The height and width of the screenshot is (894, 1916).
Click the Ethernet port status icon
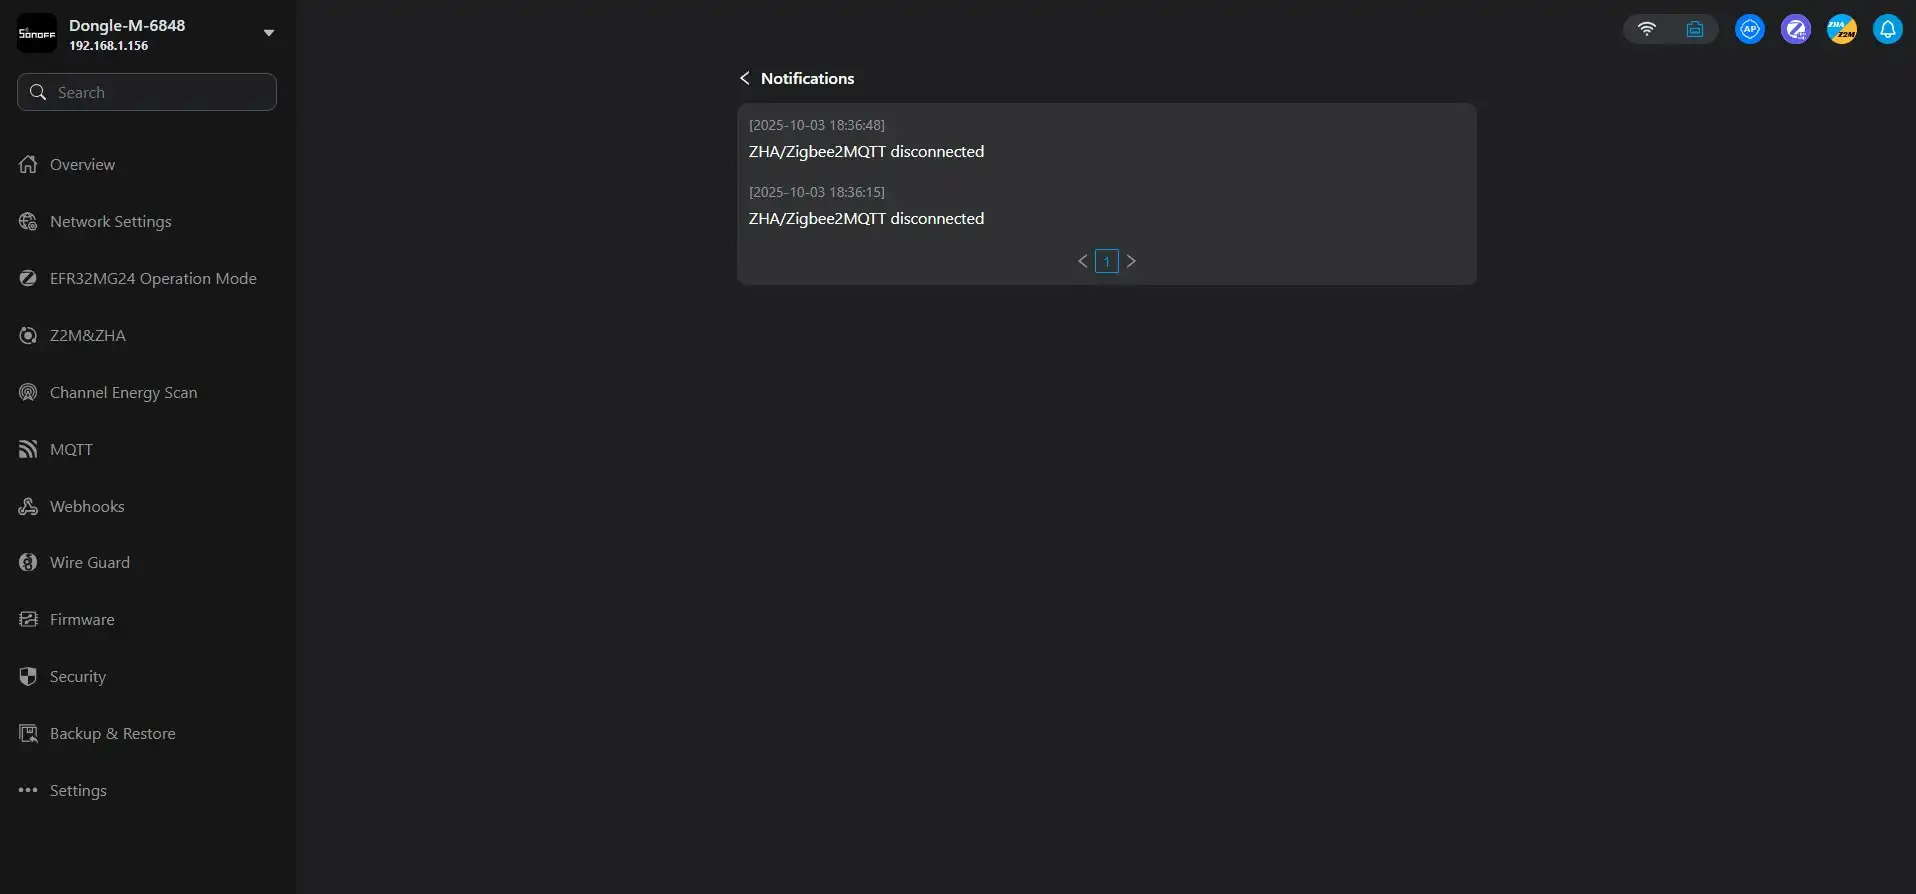click(1694, 29)
